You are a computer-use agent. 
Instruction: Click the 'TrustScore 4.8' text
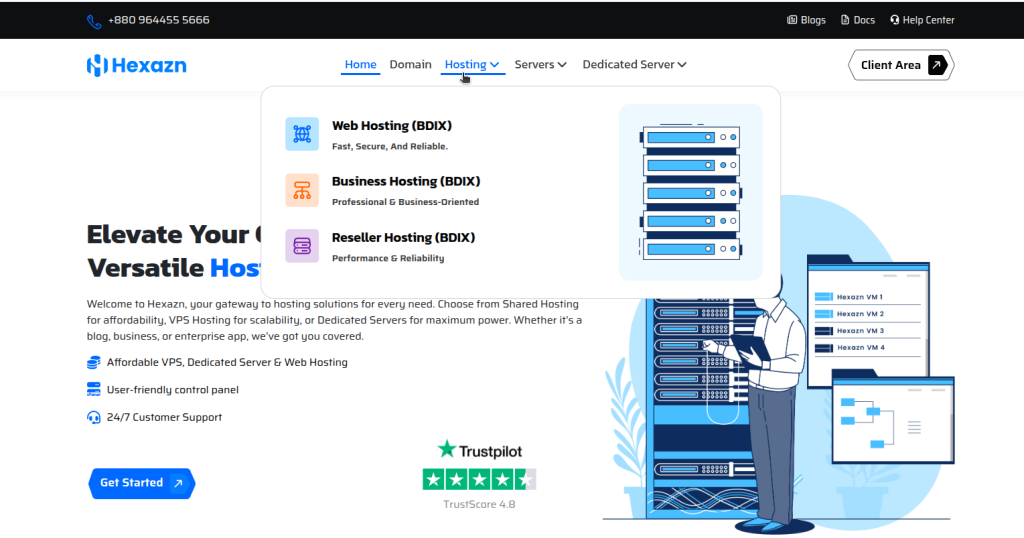coord(479,505)
